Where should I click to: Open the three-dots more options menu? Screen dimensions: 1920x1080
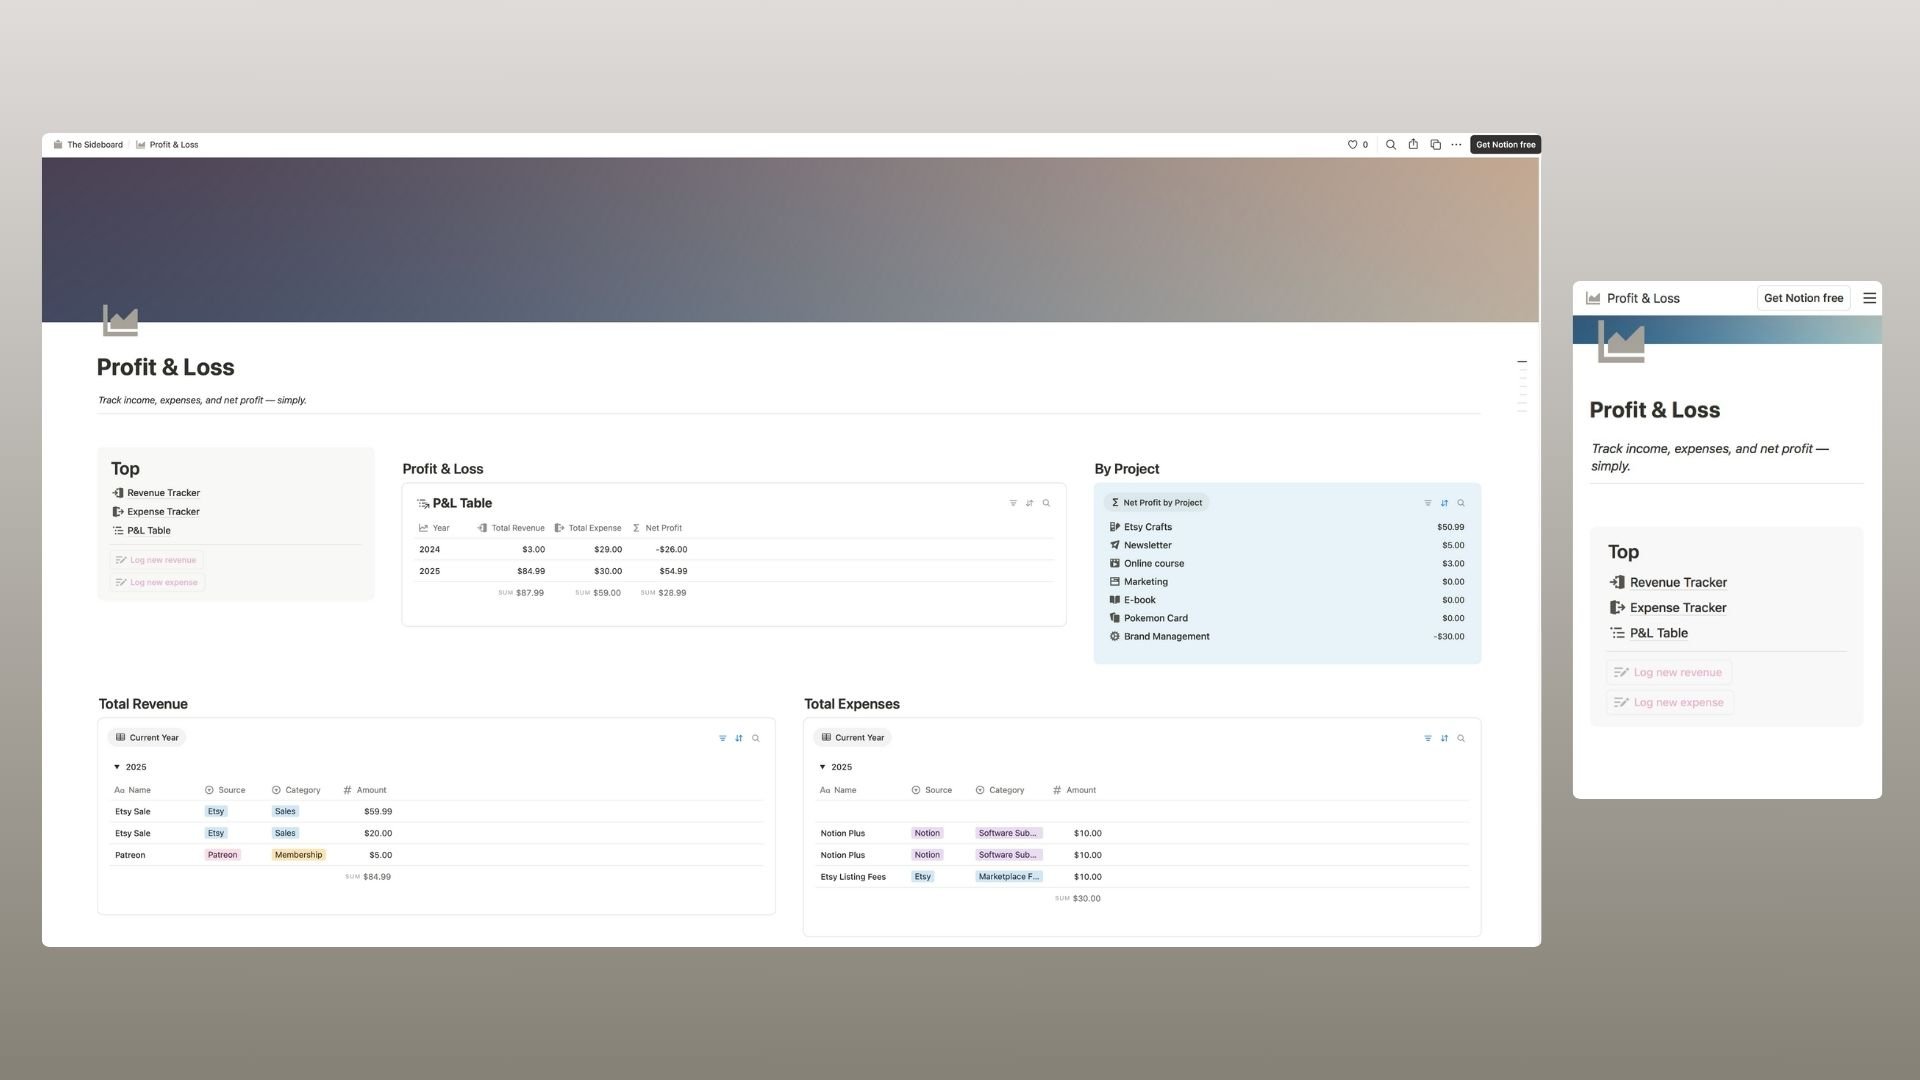(1456, 145)
